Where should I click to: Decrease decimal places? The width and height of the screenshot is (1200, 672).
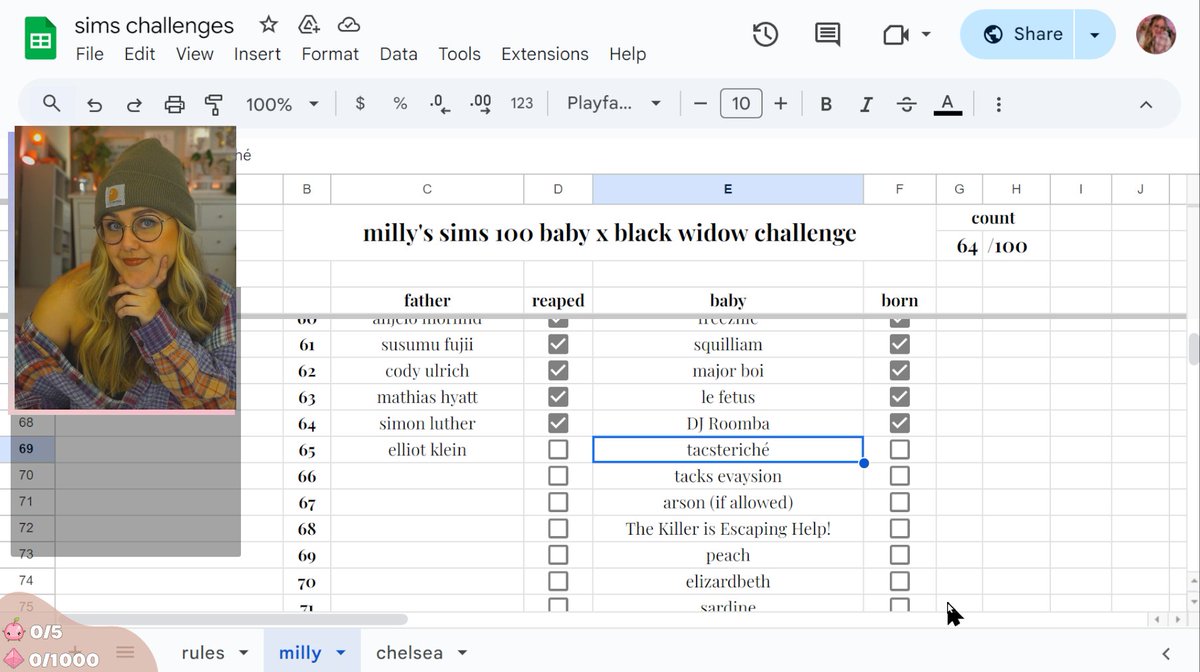click(440, 103)
